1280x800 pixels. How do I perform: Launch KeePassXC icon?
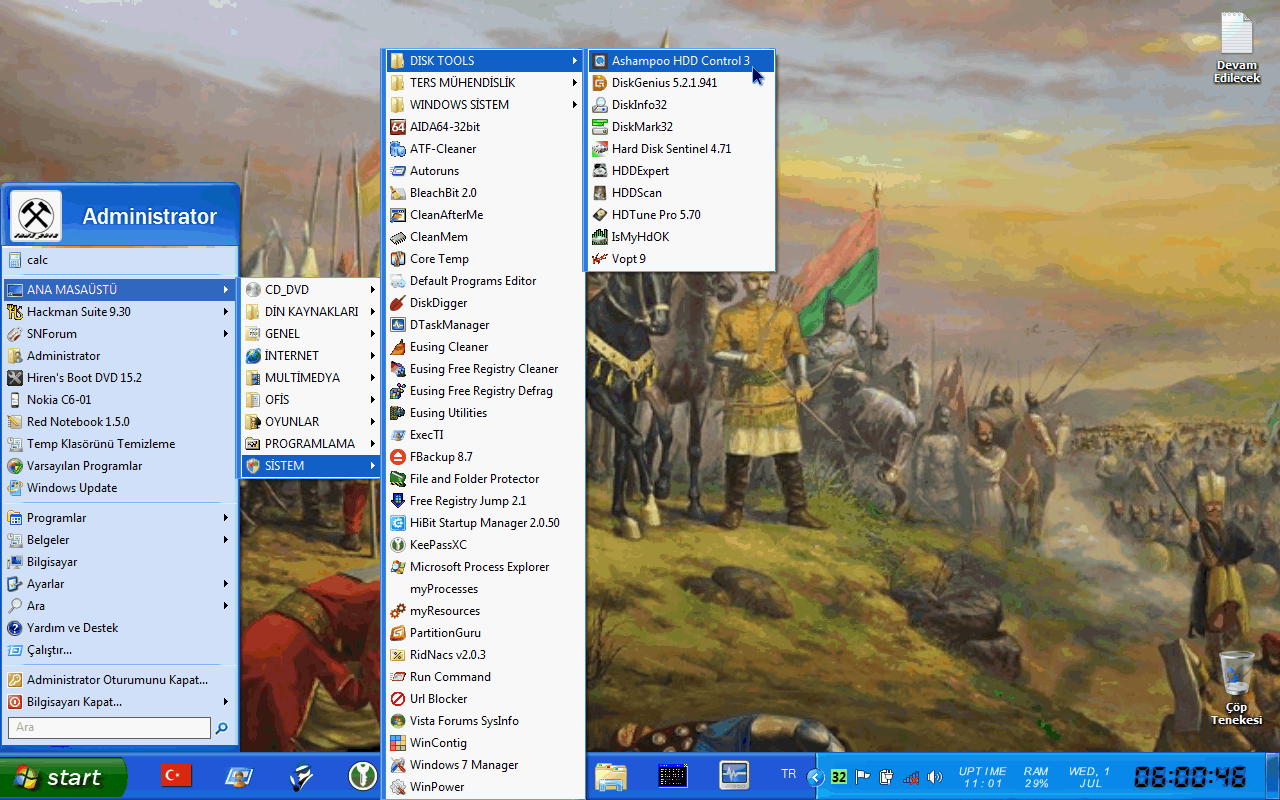pyautogui.click(x=397, y=545)
